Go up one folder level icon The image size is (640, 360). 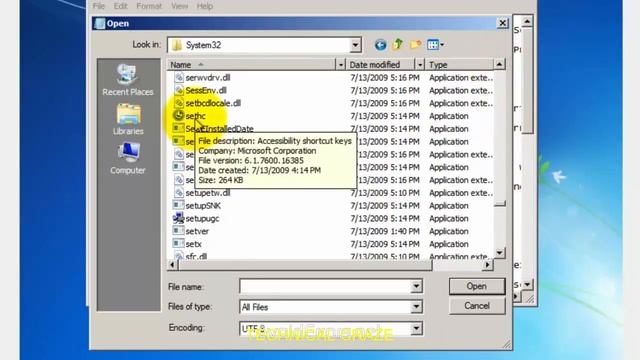click(x=398, y=44)
